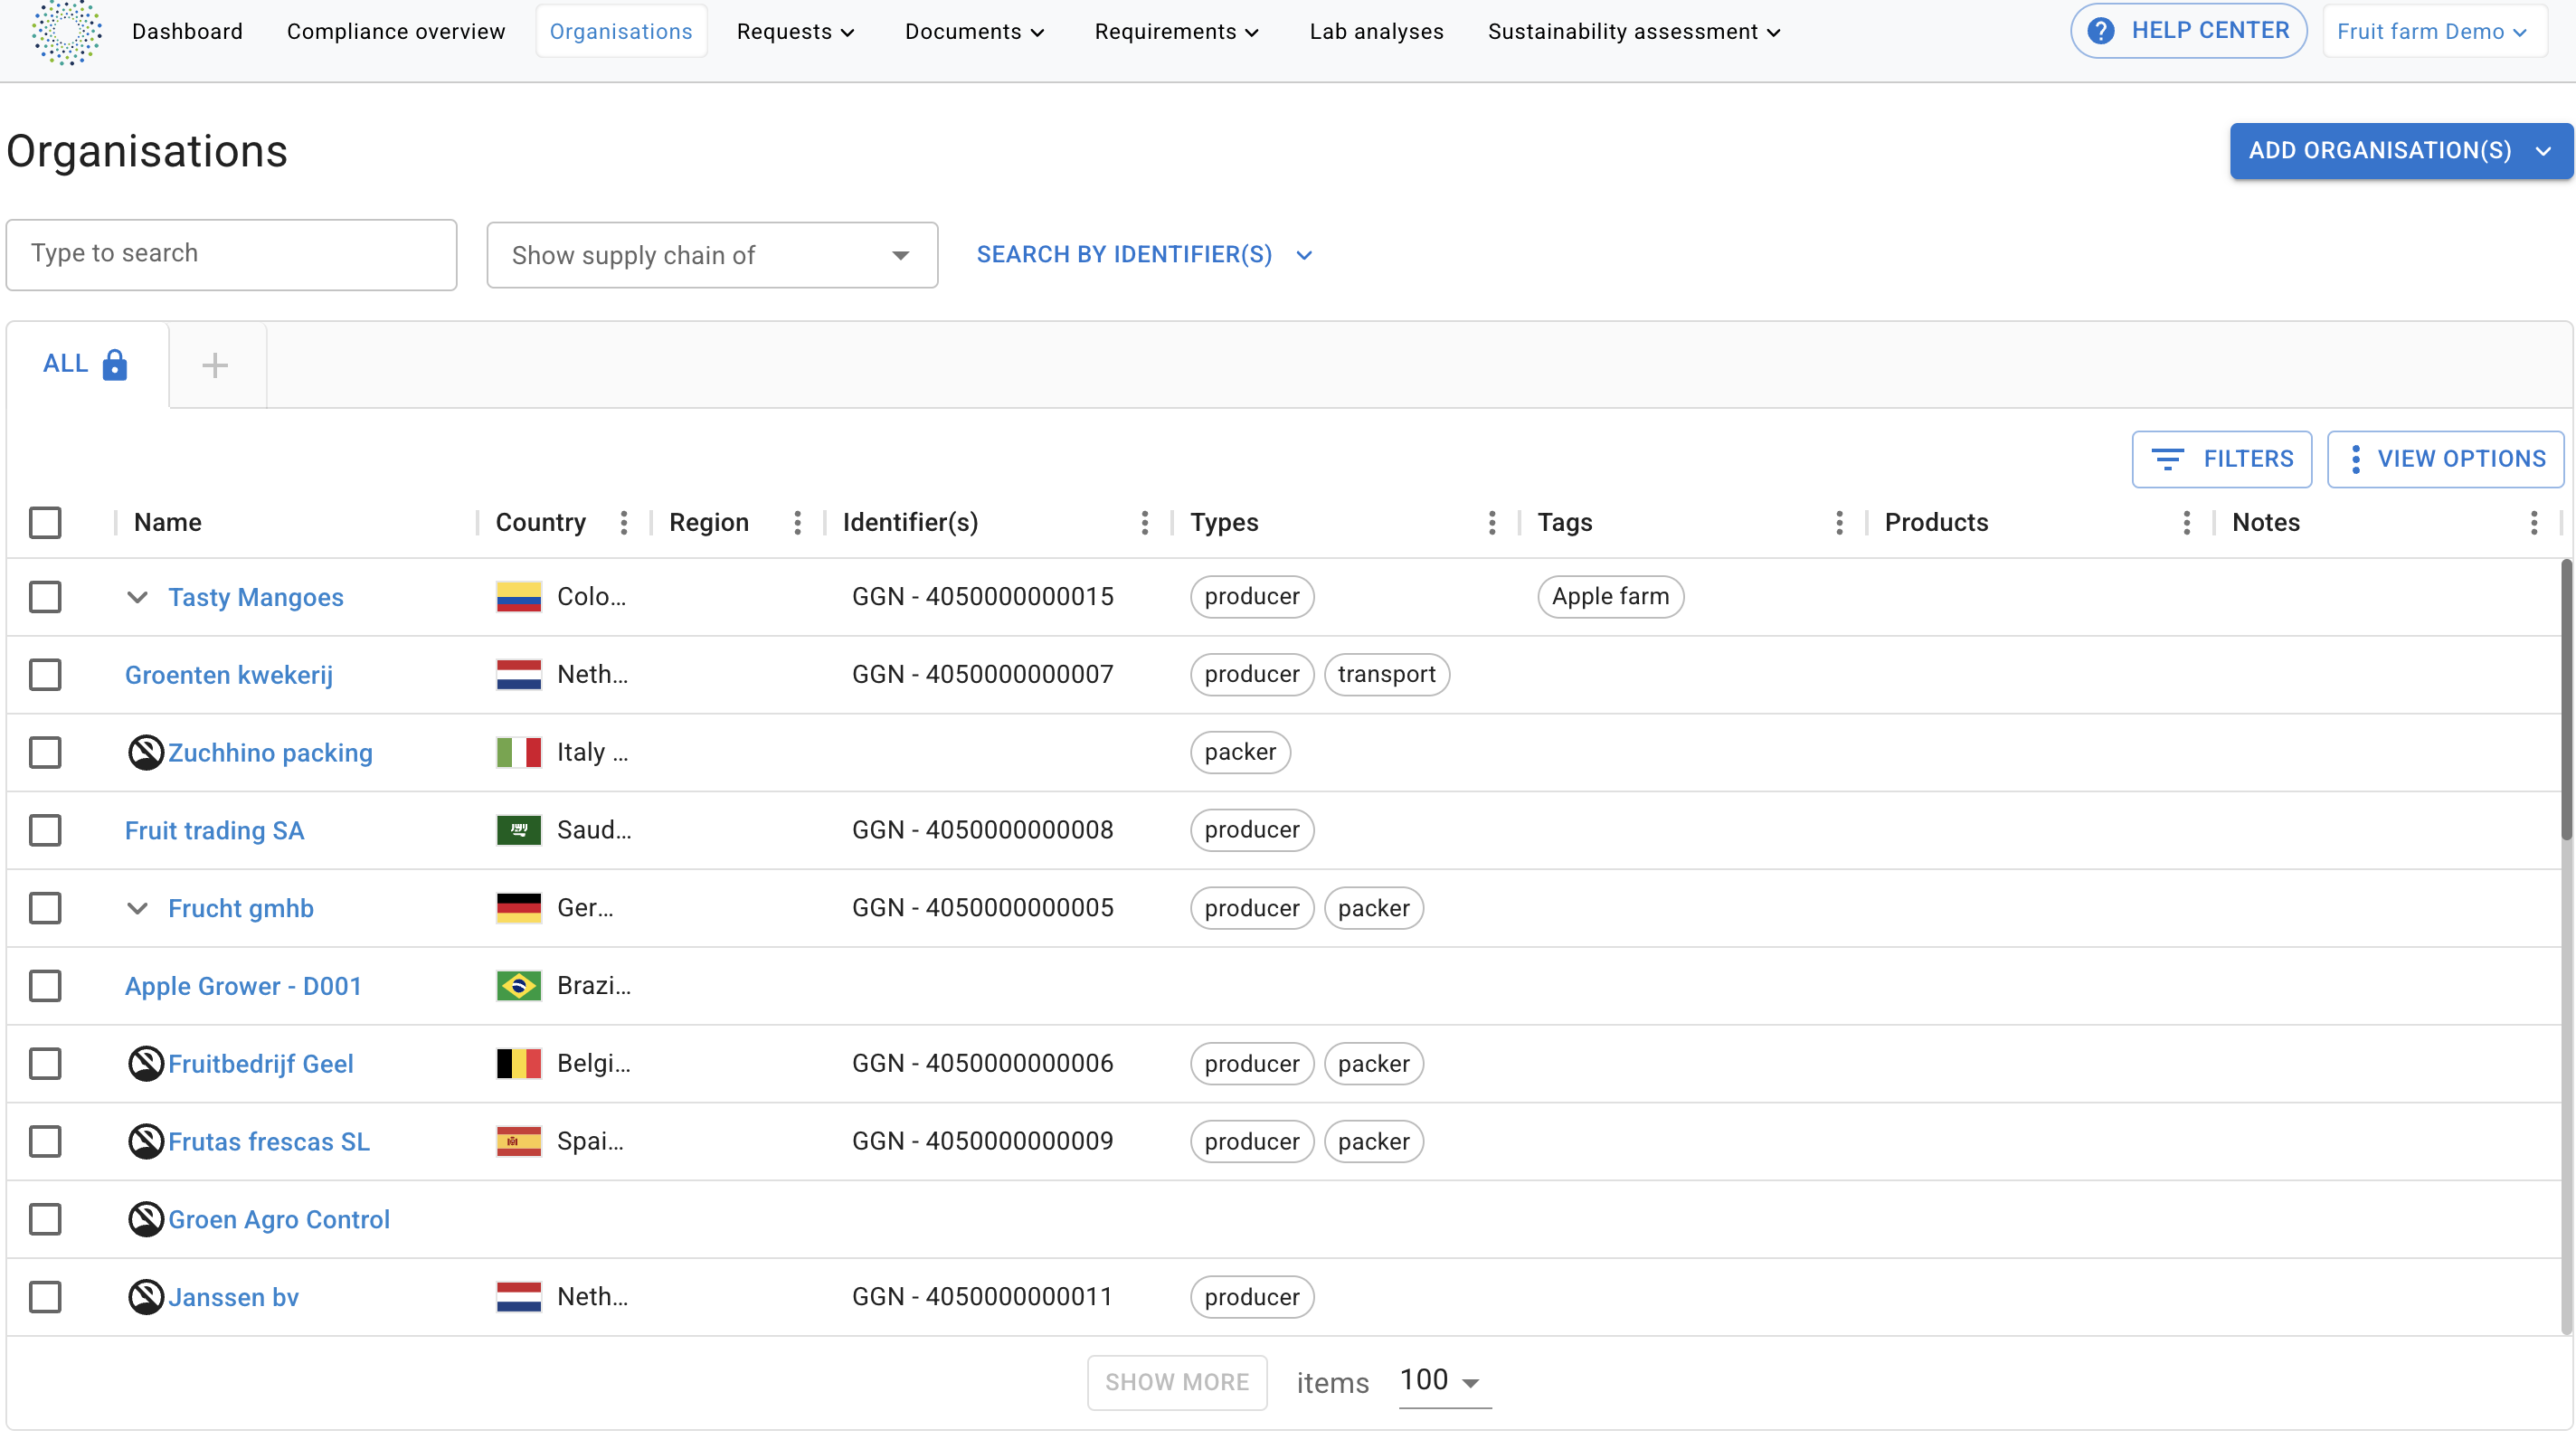2576x1449 pixels.
Task: Select the Fruitbedrijf Geel row checkbox
Action: (x=45, y=1063)
